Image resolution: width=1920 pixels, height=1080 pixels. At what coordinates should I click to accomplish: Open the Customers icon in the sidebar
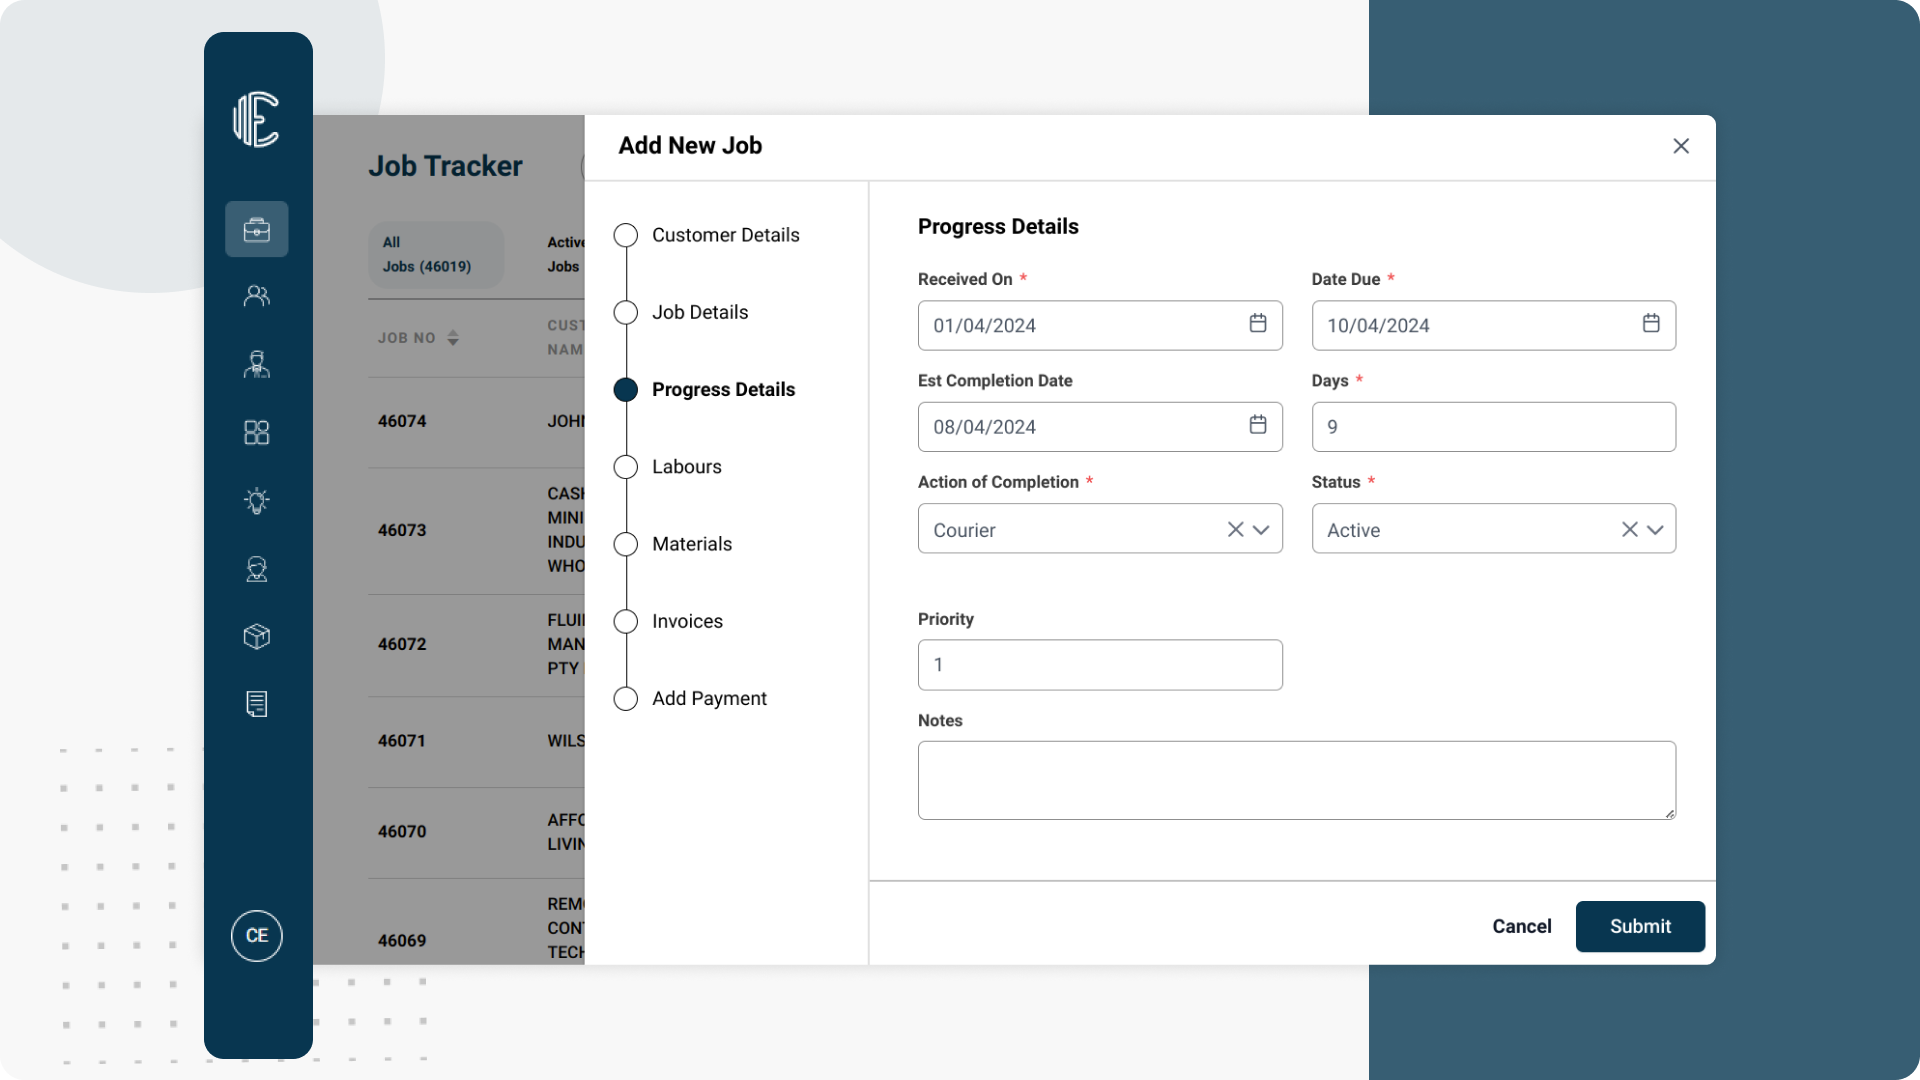[257, 295]
